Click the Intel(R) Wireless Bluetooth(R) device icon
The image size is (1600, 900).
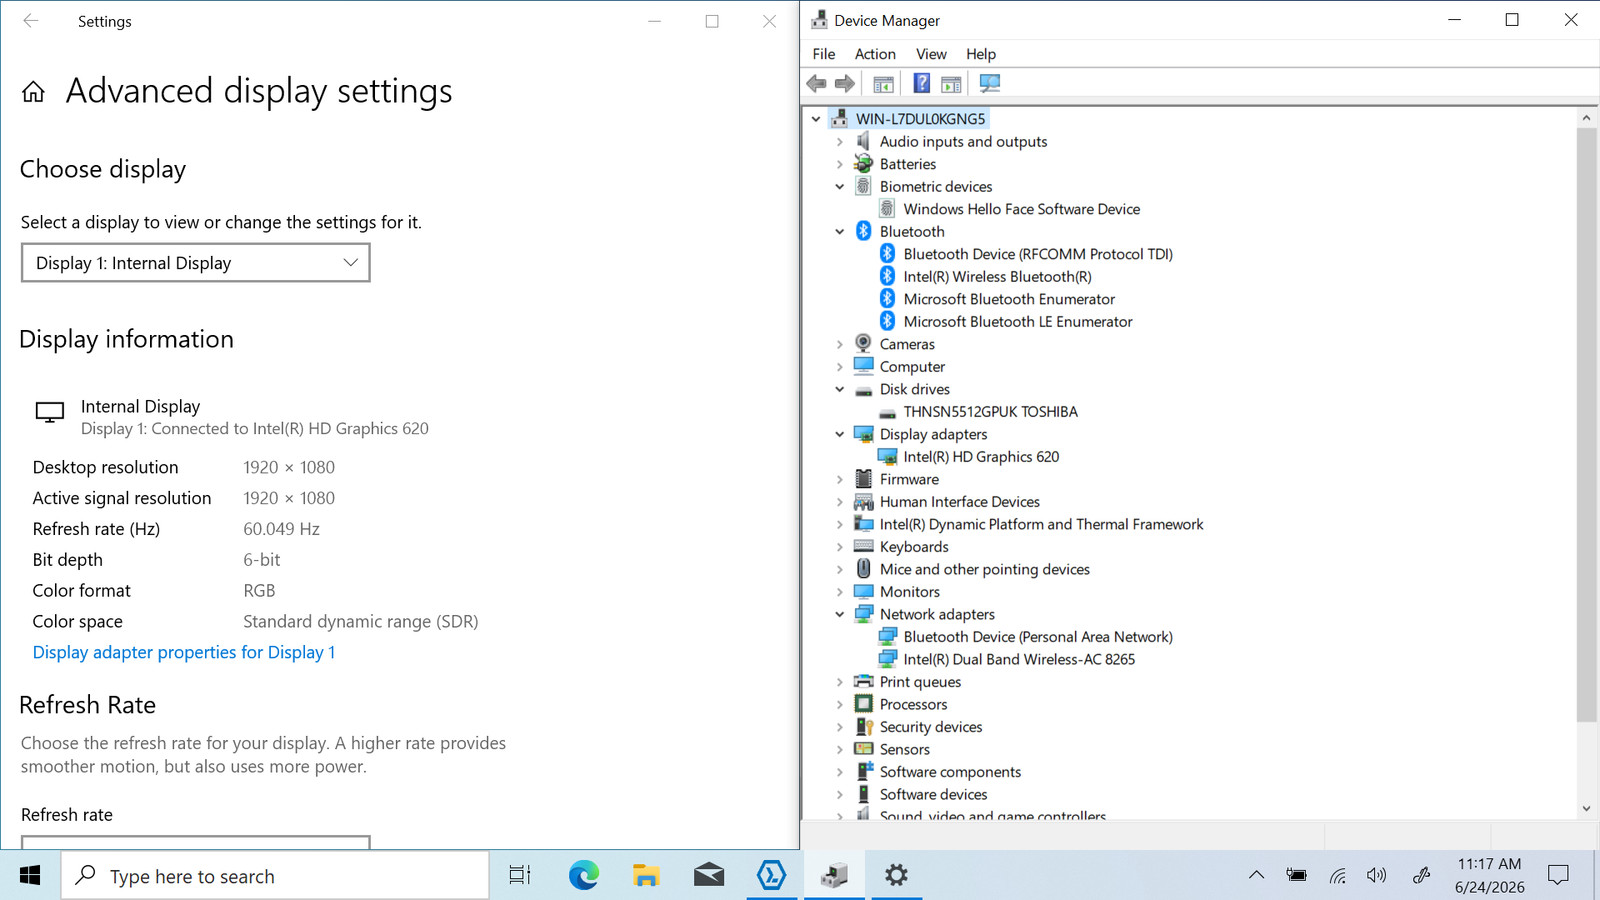pyautogui.click(x=887, y=276)
